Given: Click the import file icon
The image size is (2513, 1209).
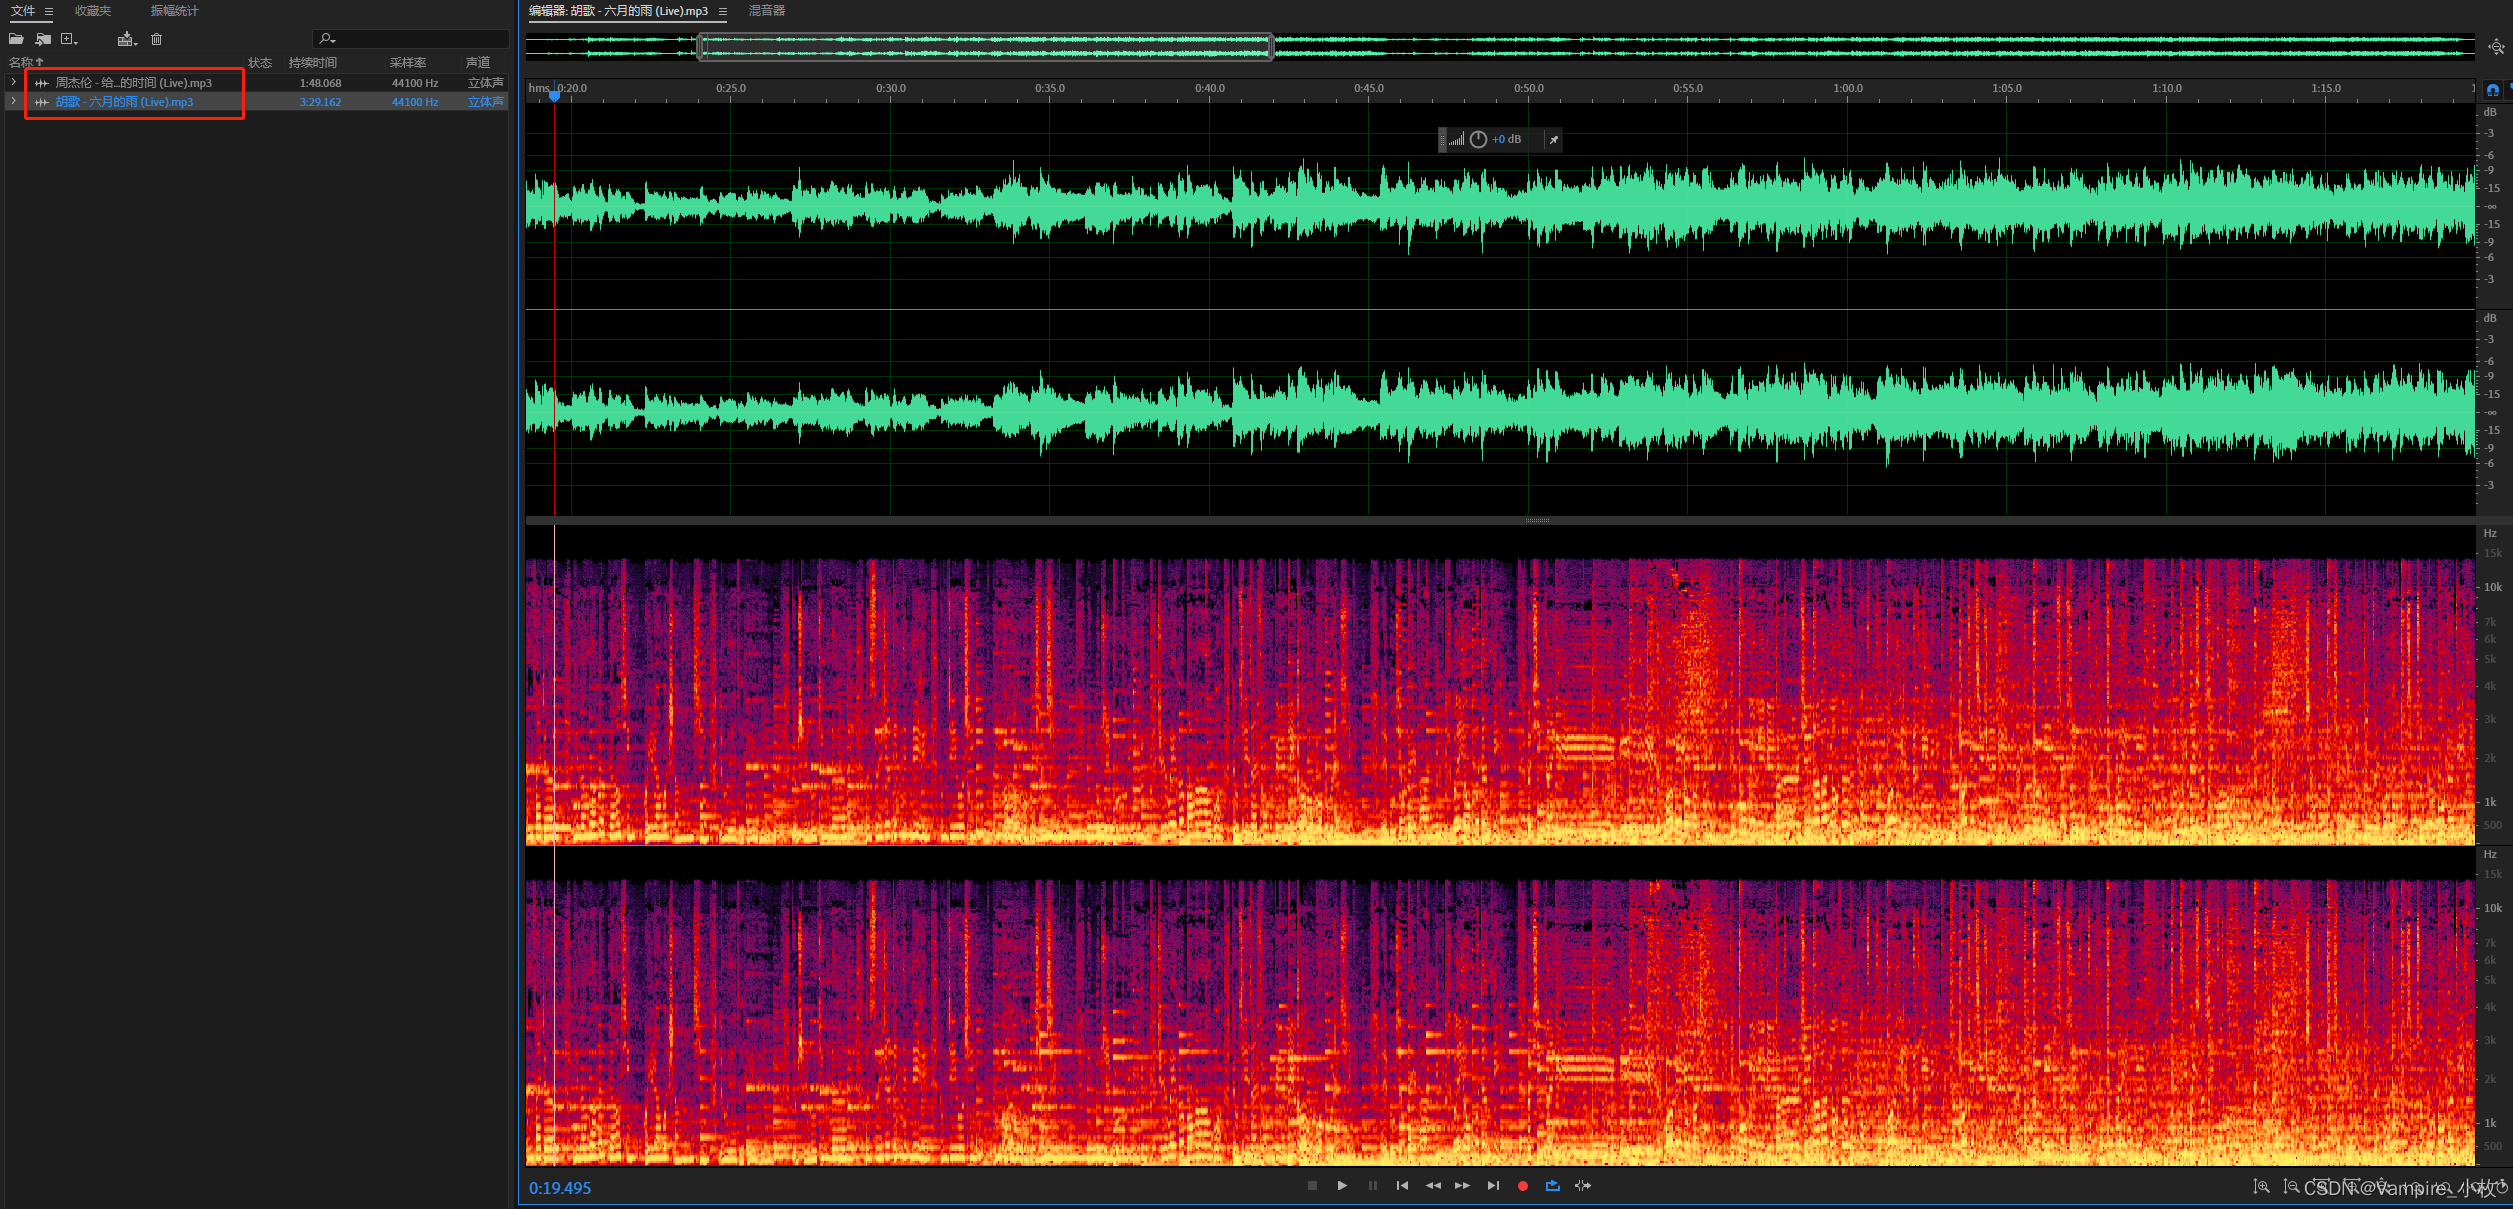Looking at the screenshot, I should [x=43, y=39].
